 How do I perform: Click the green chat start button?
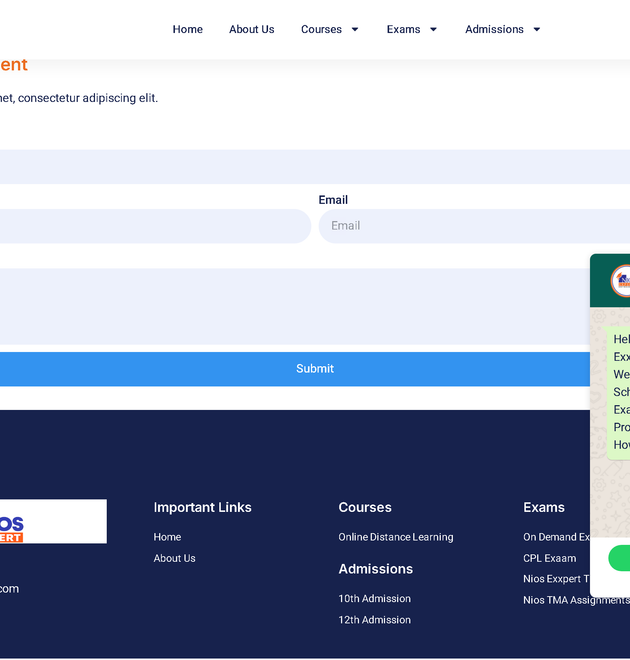tap(619, 558)
